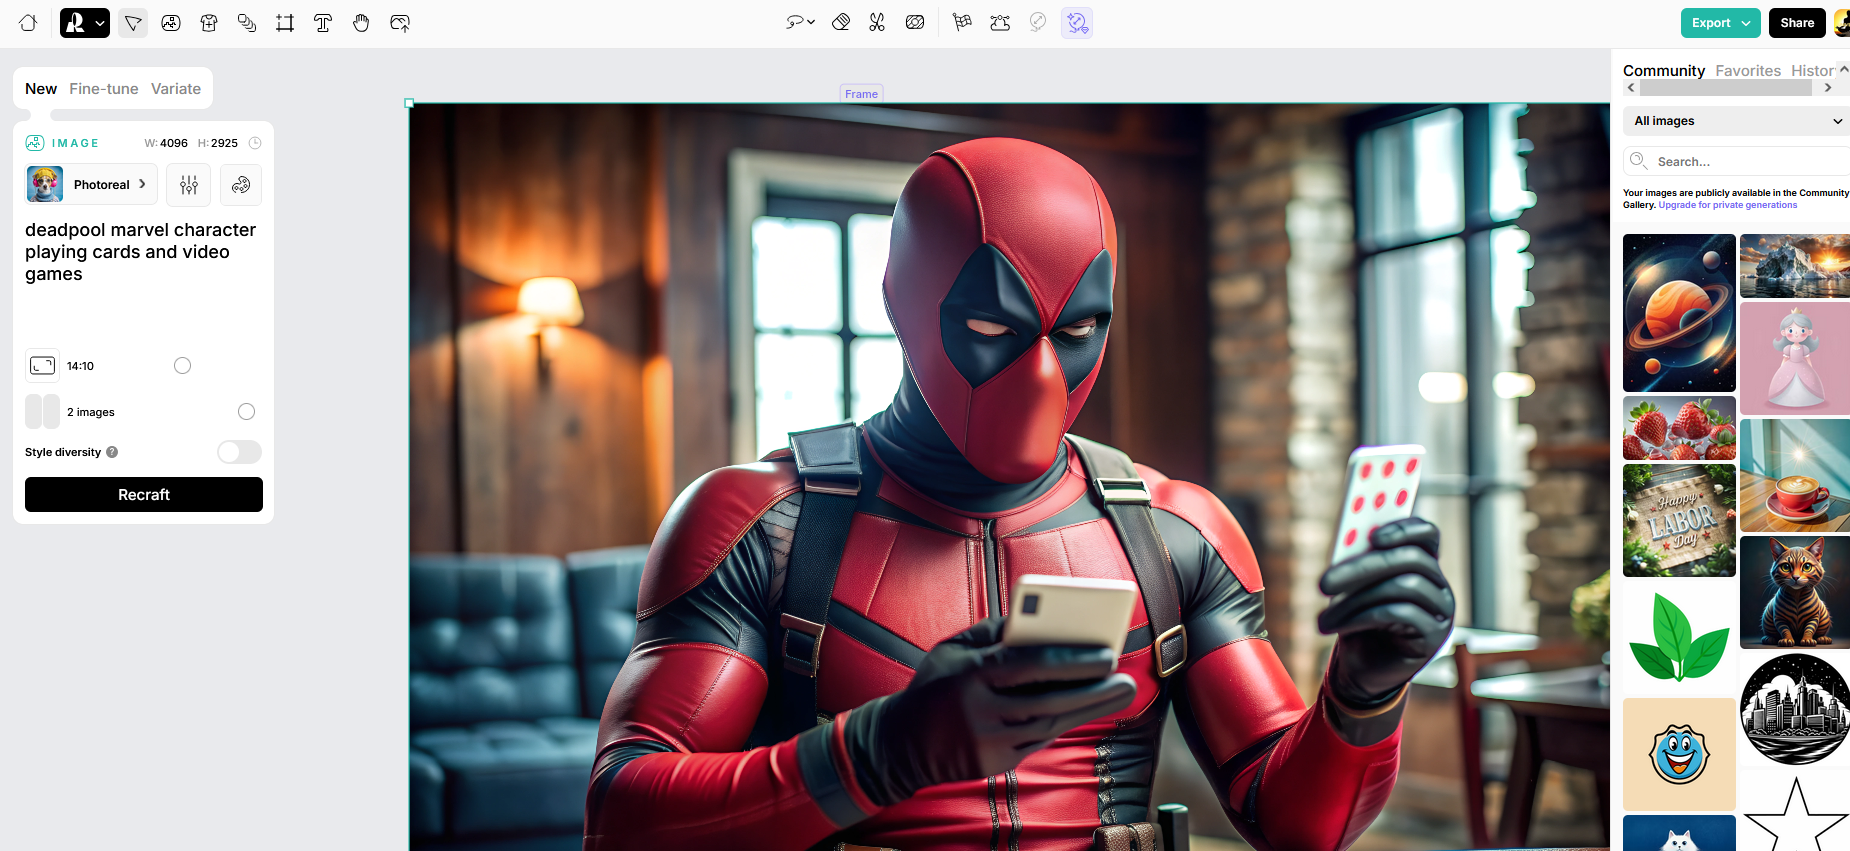Click the community Search field
This screenshot has height=851, width=1850.
tap(1737, 161)
